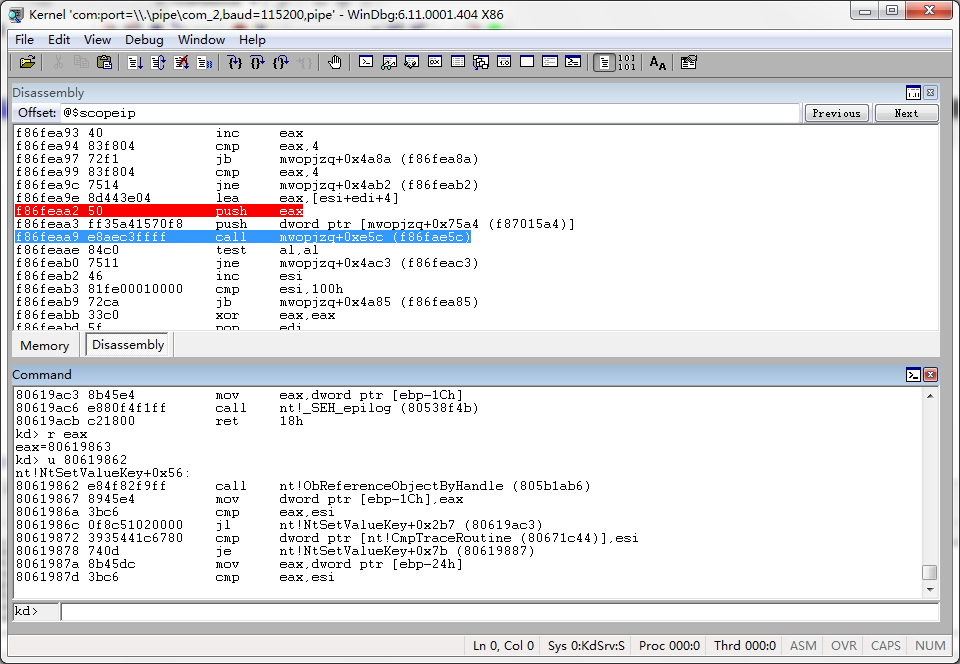Viewport: 960px width, 664px height.
Task: Open the Call Stack window toolbar icon
Action: pos(481,62)
